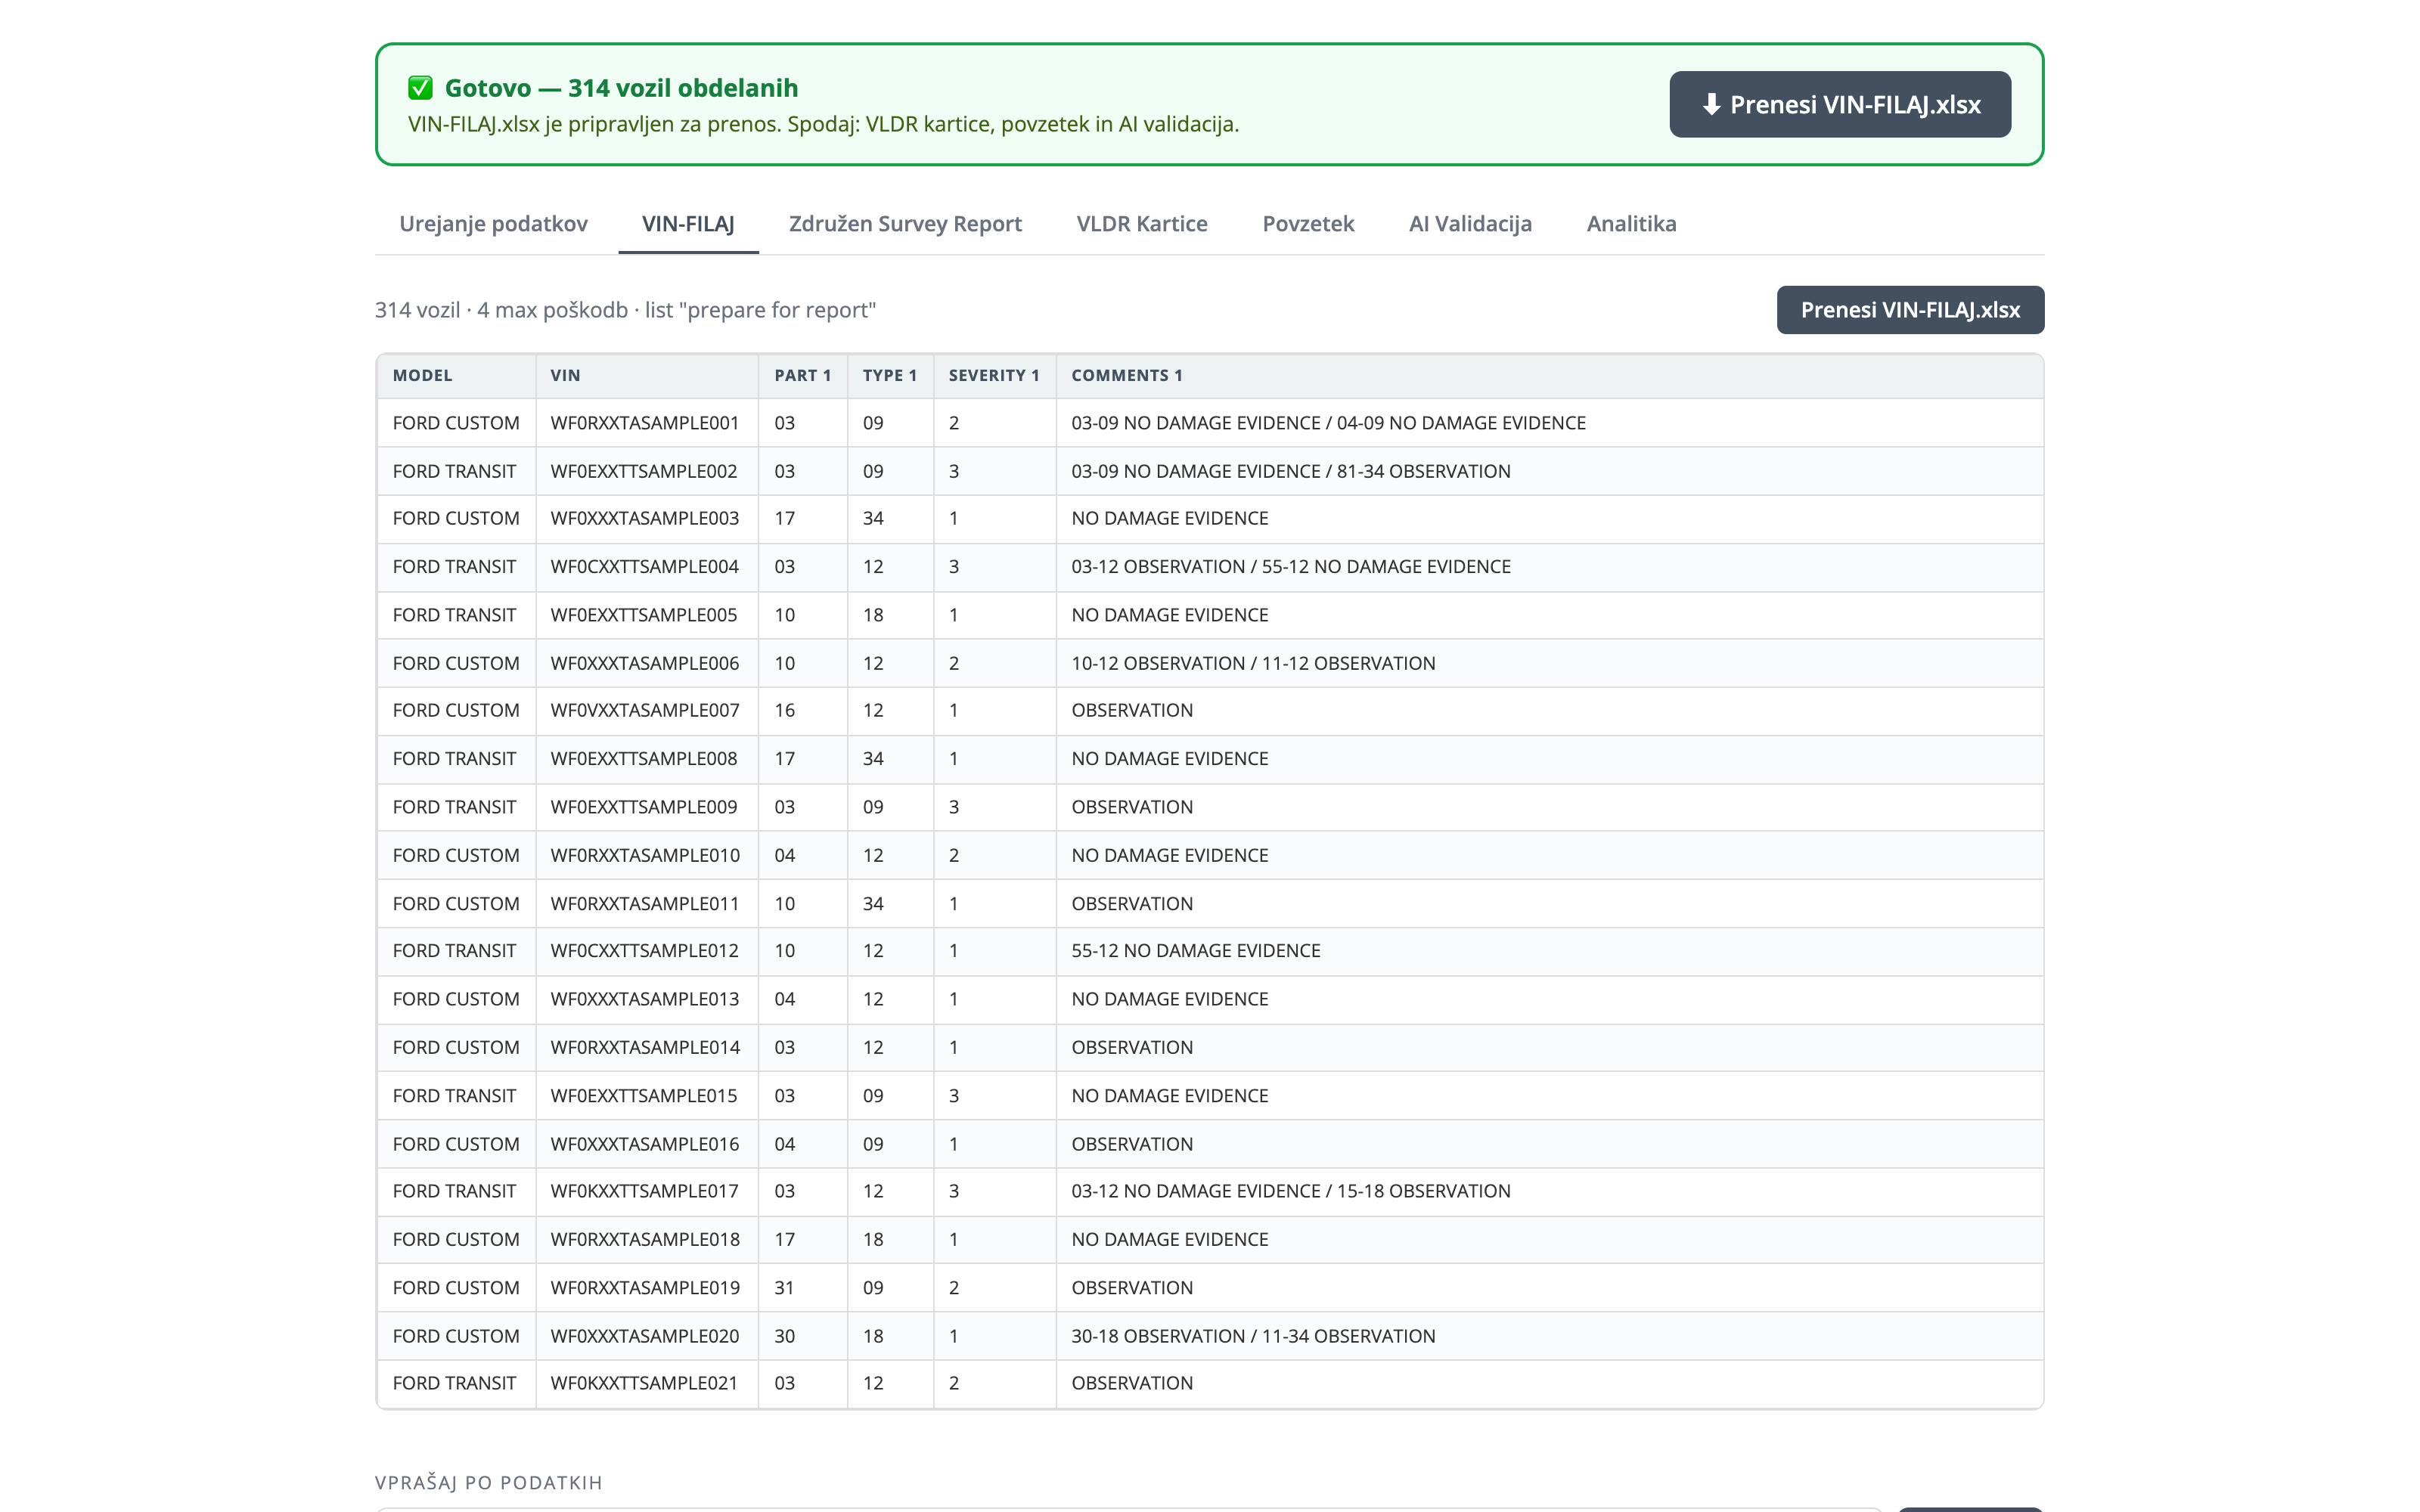Click comment 30-18 OBSERVATION / 11-34 OBSERVATION
Screen dimensions: 2420x1512
click(x=1253, y=1335)
